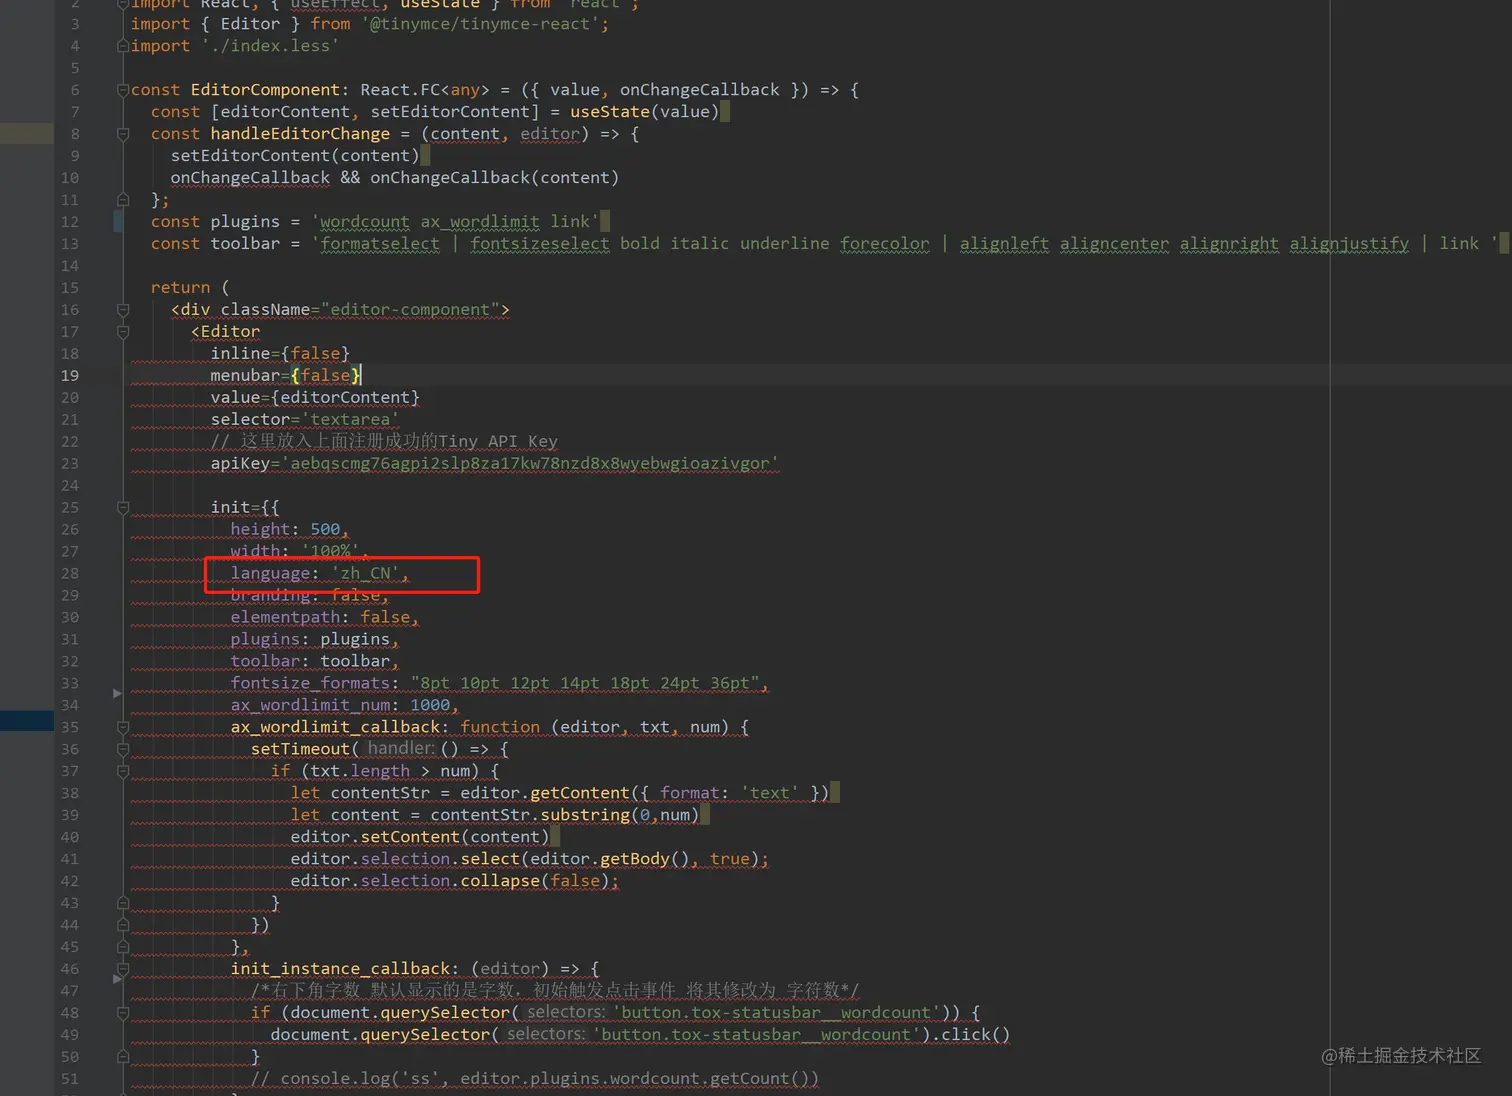Click the 'inline' attribute on line 18
1512x1096 pixels.
point(240,354)
